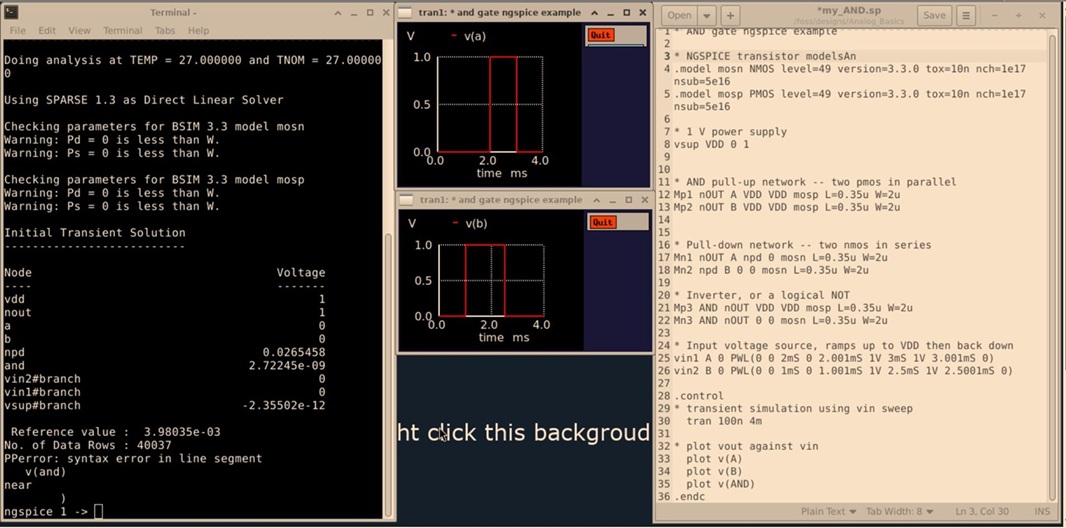Maximize the v(b) plot window

(627, 199)
